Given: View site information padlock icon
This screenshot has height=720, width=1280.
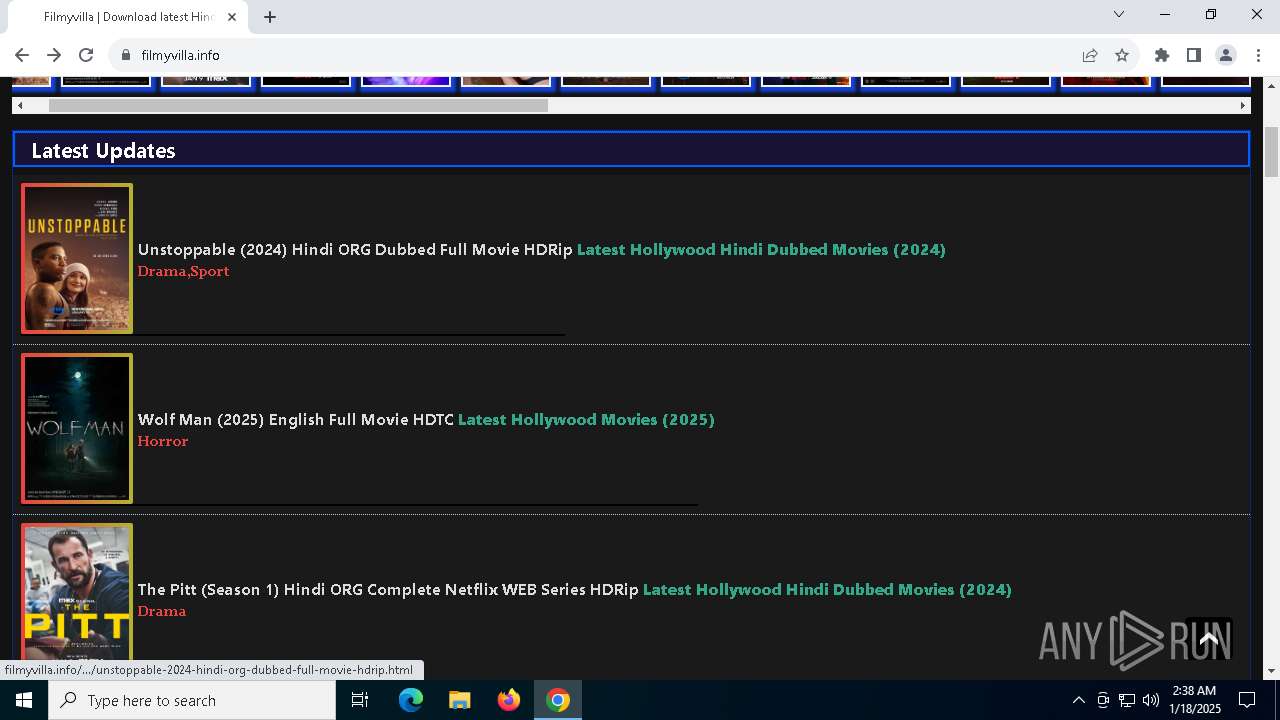Looking at the screenshot, I should pyautogui.click(x=126, y=55).
